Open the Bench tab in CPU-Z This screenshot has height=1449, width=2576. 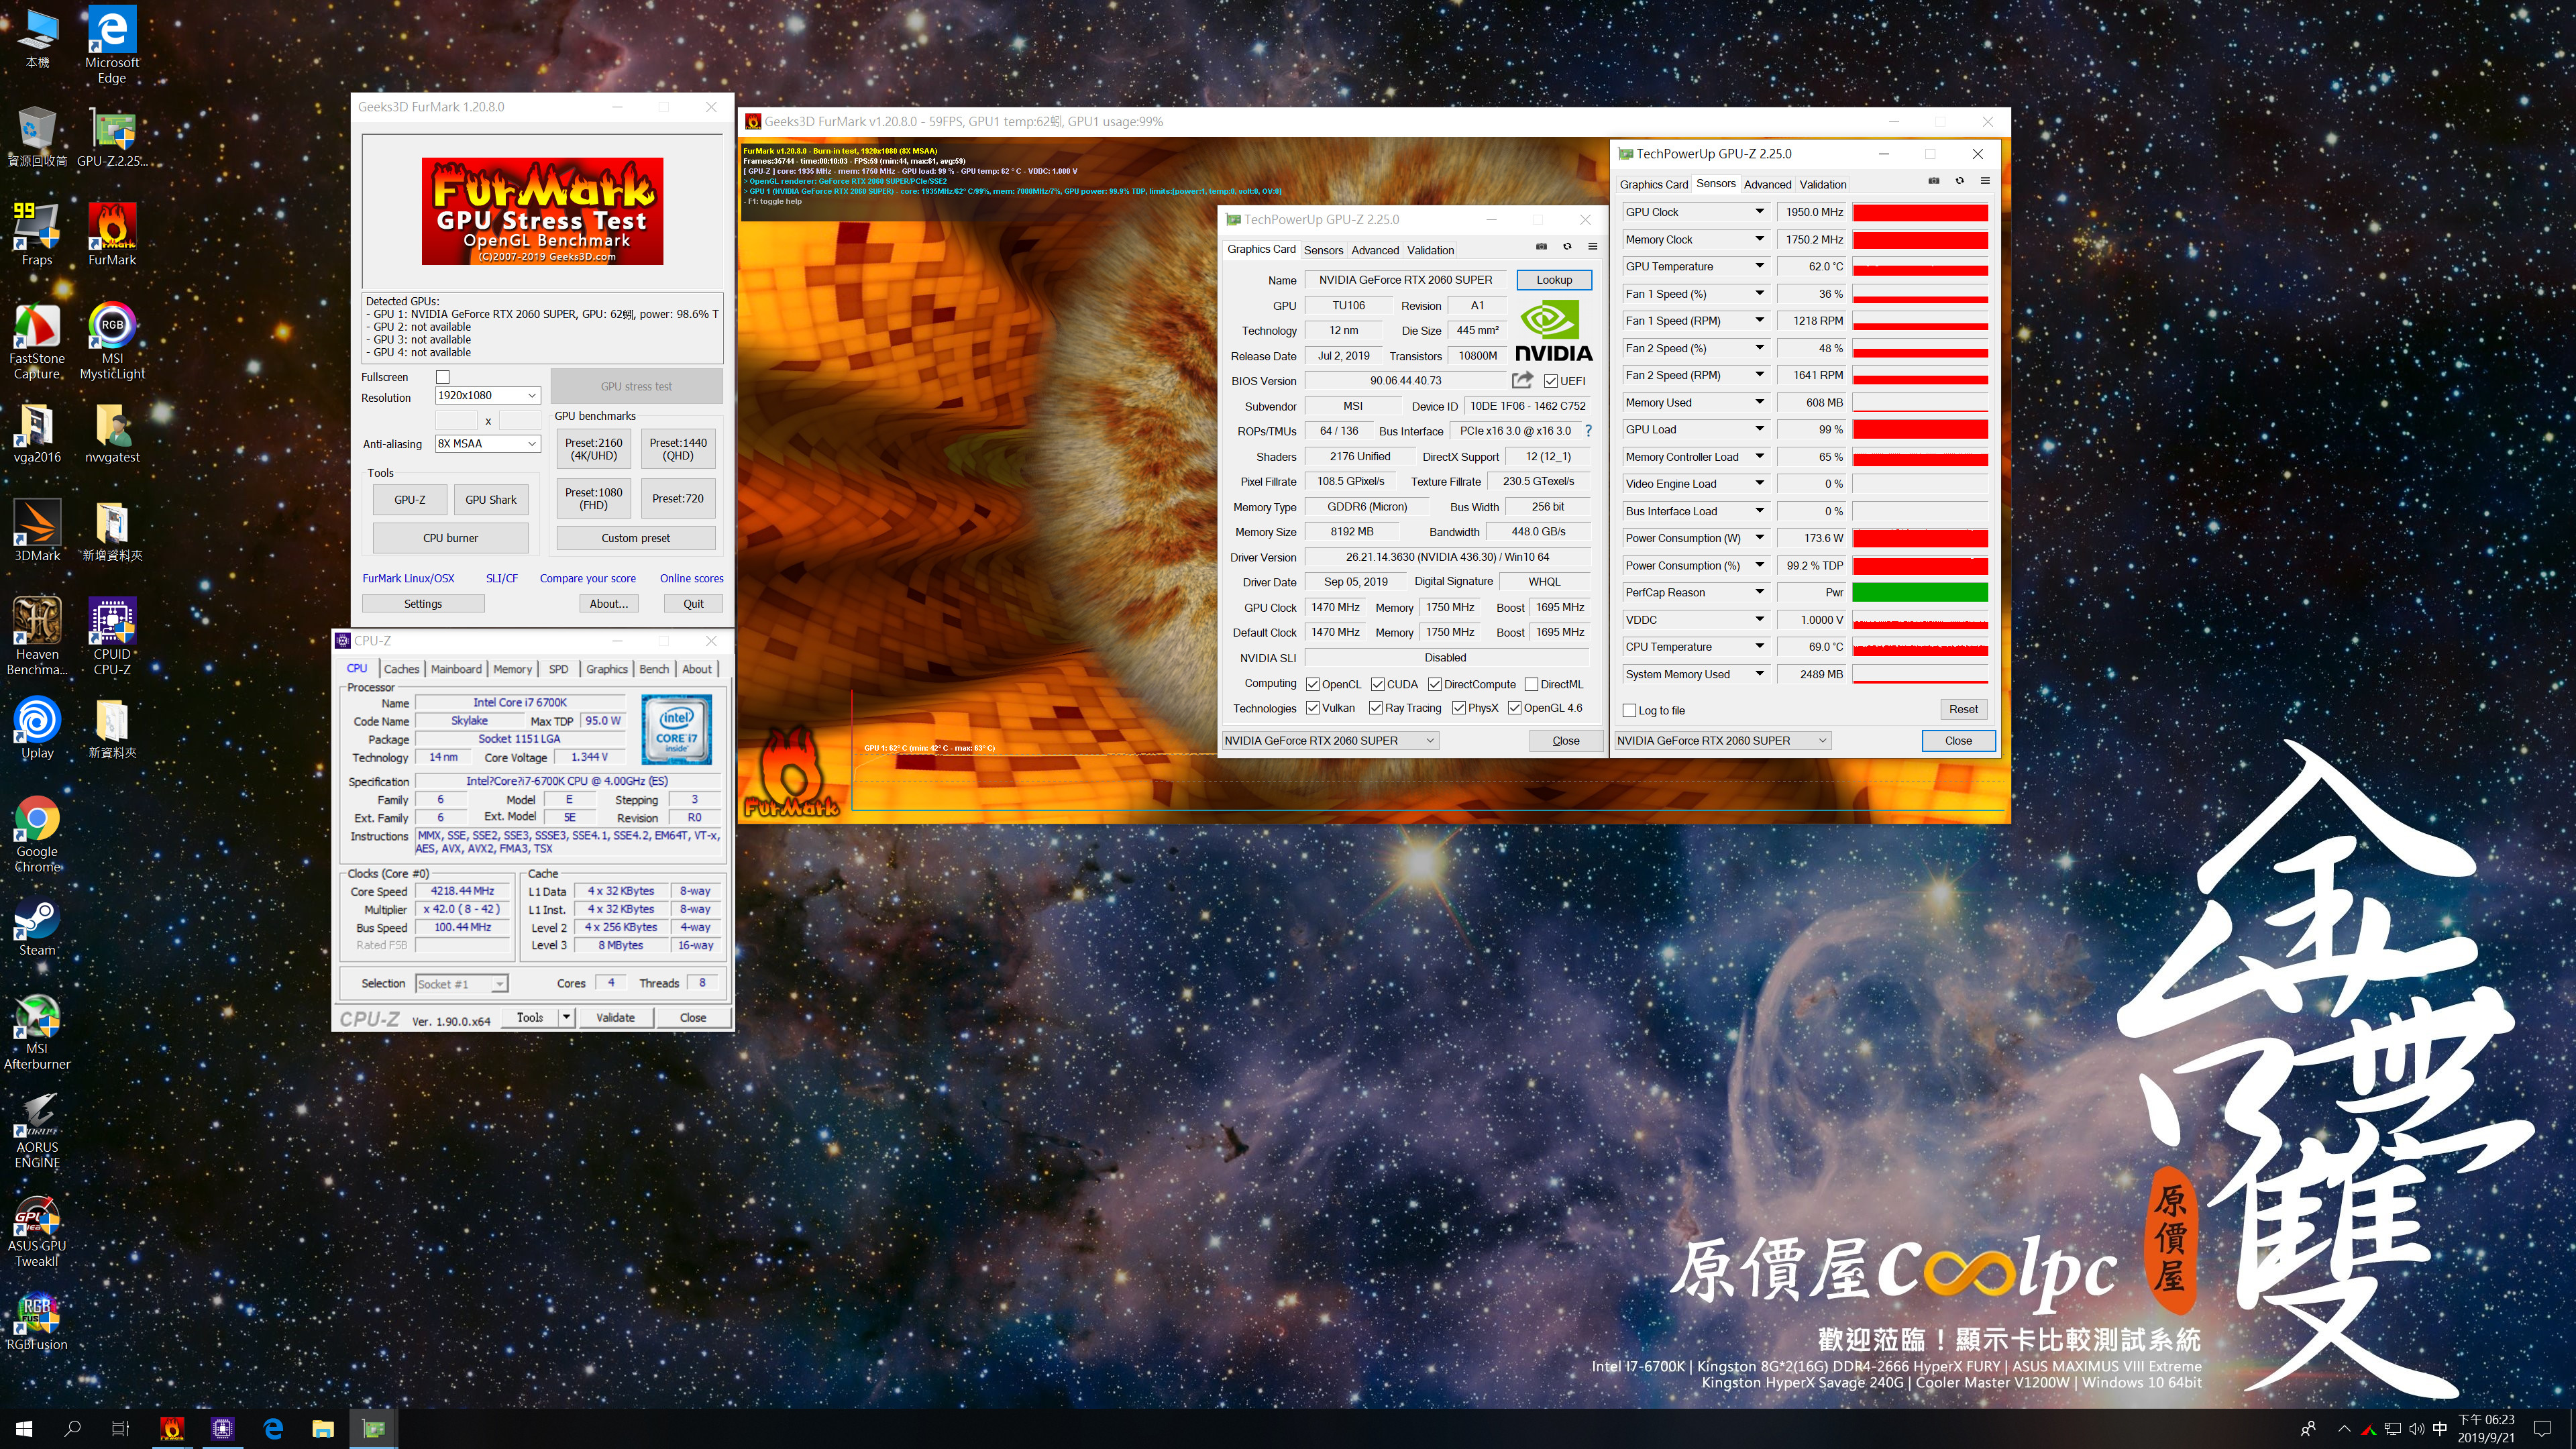point(654,669)
